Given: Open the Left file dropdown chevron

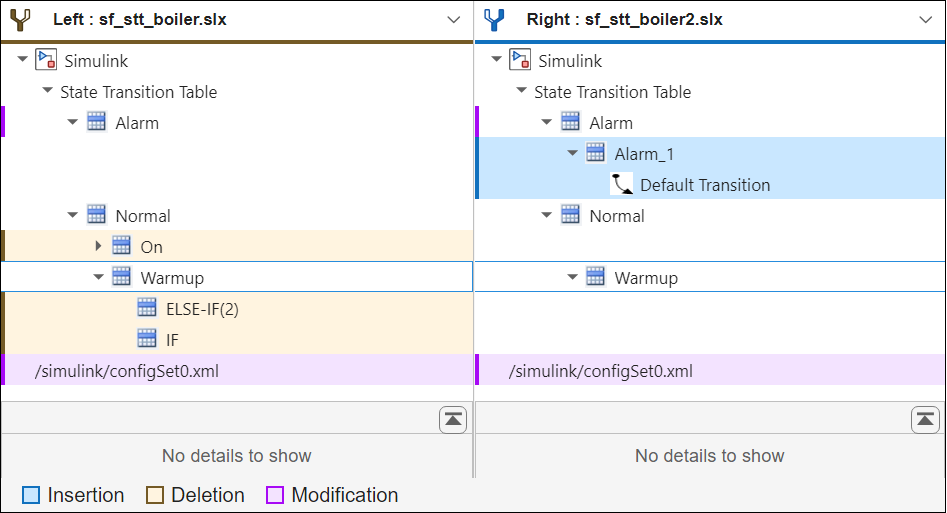Looking at the screenshot, I should coord(453,20).
